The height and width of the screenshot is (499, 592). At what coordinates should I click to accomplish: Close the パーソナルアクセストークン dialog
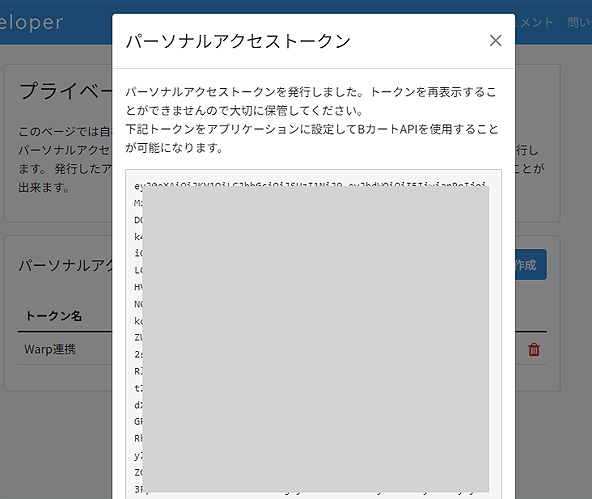495,41
